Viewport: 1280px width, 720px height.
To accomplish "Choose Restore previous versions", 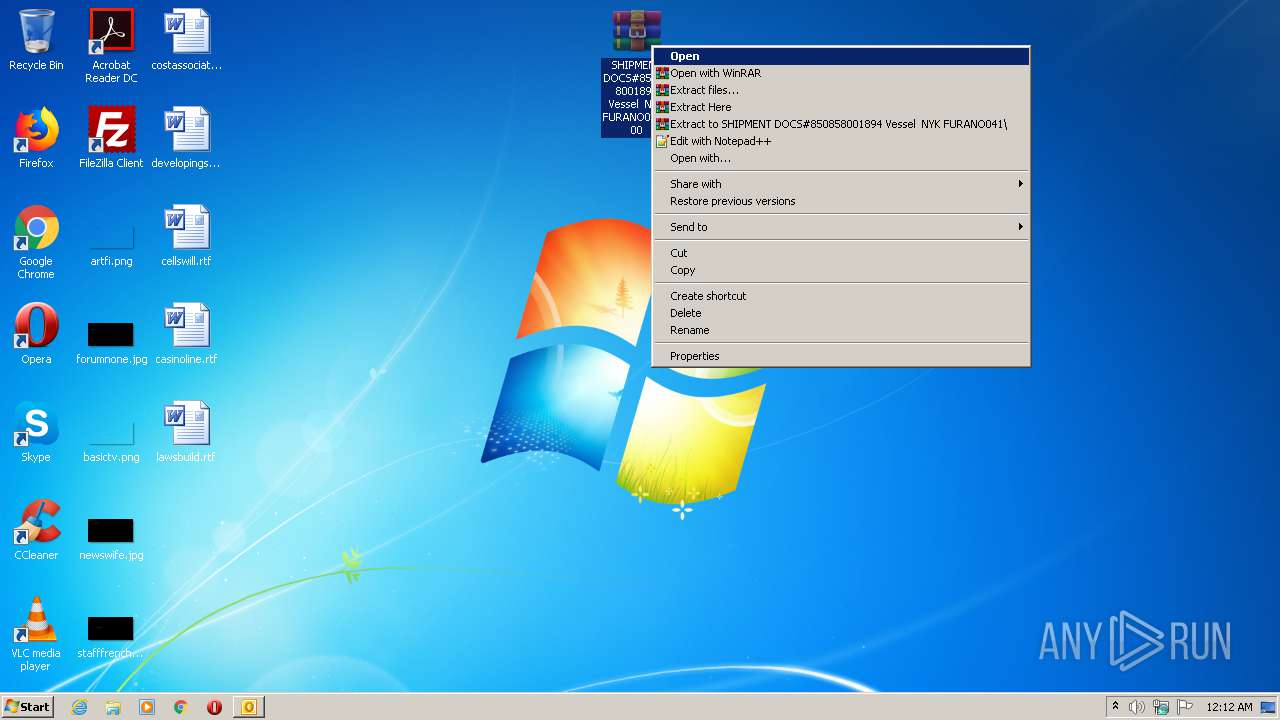I will click(x=840, y=201).
